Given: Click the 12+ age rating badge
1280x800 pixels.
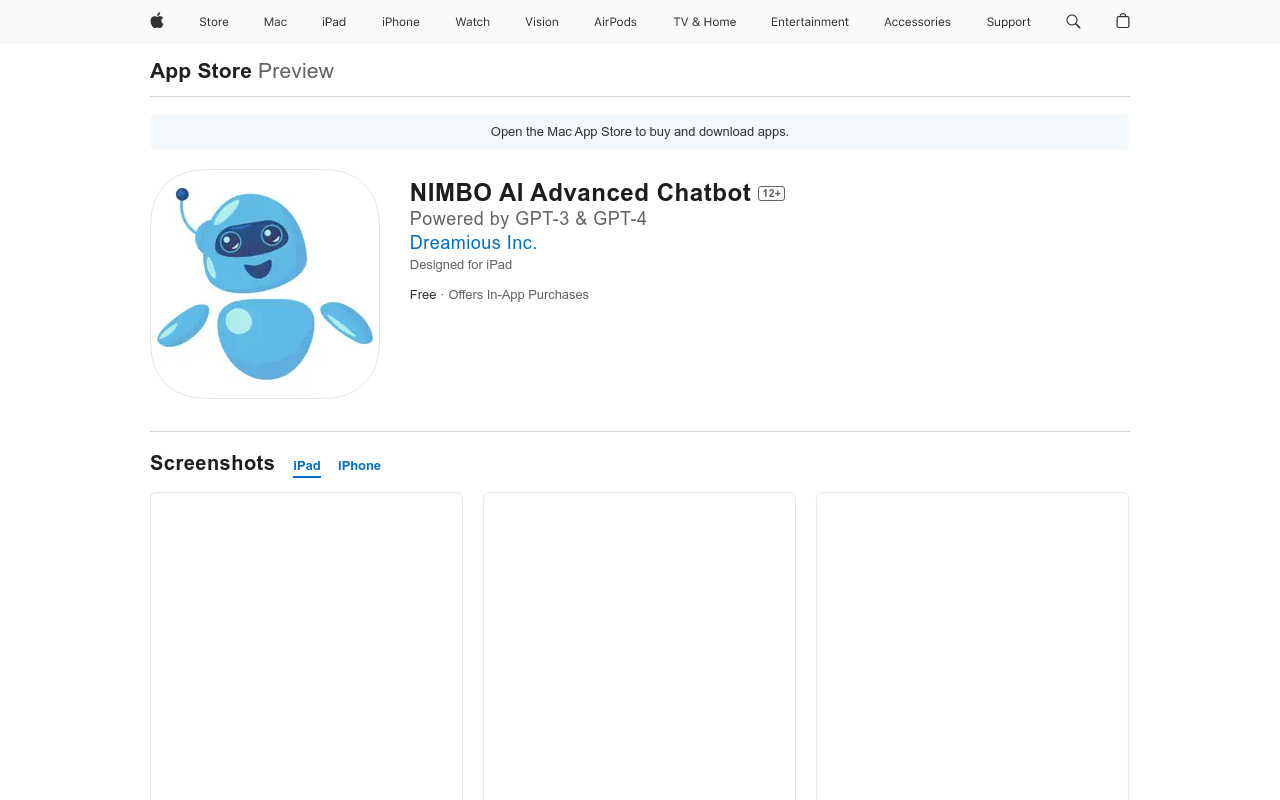Looking at the screenshot, I should 771,193.
